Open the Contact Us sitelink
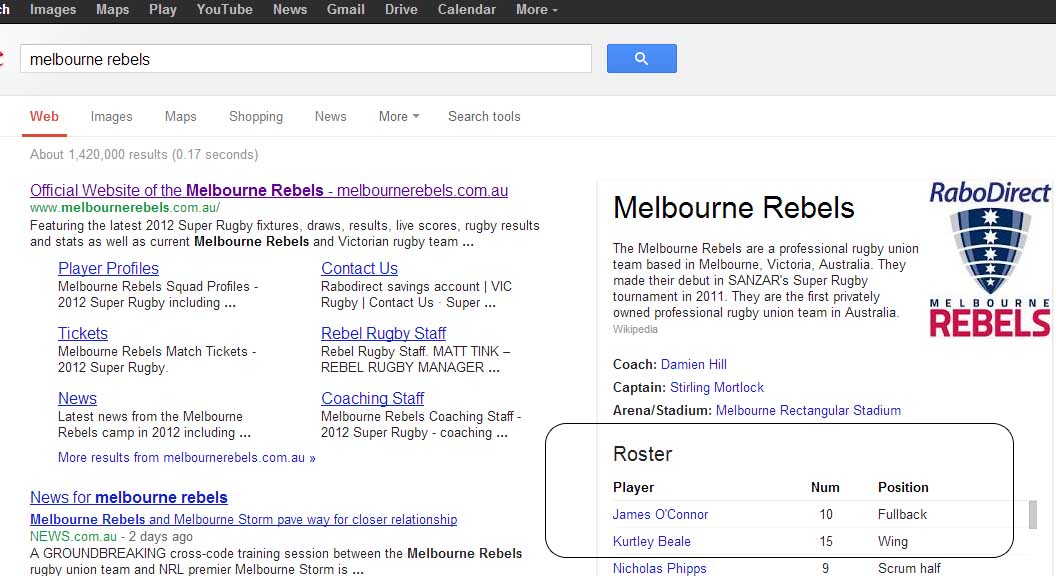This screenshot has height=576, width=1056. point(359,268)
